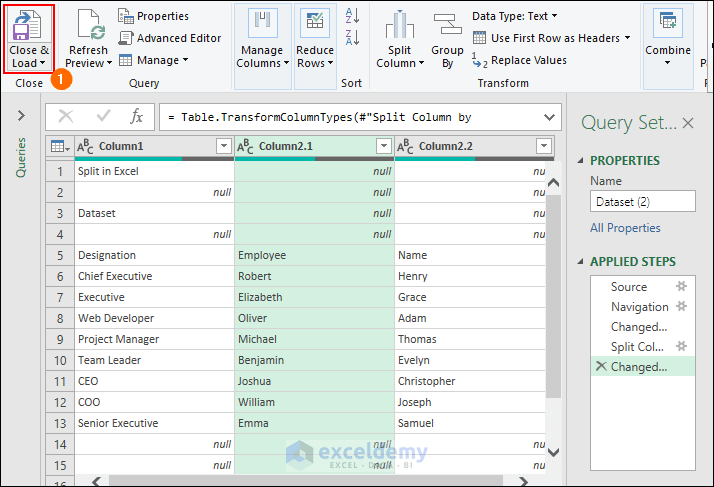Open Column2.2 filter dropdown

pos(544,146)
